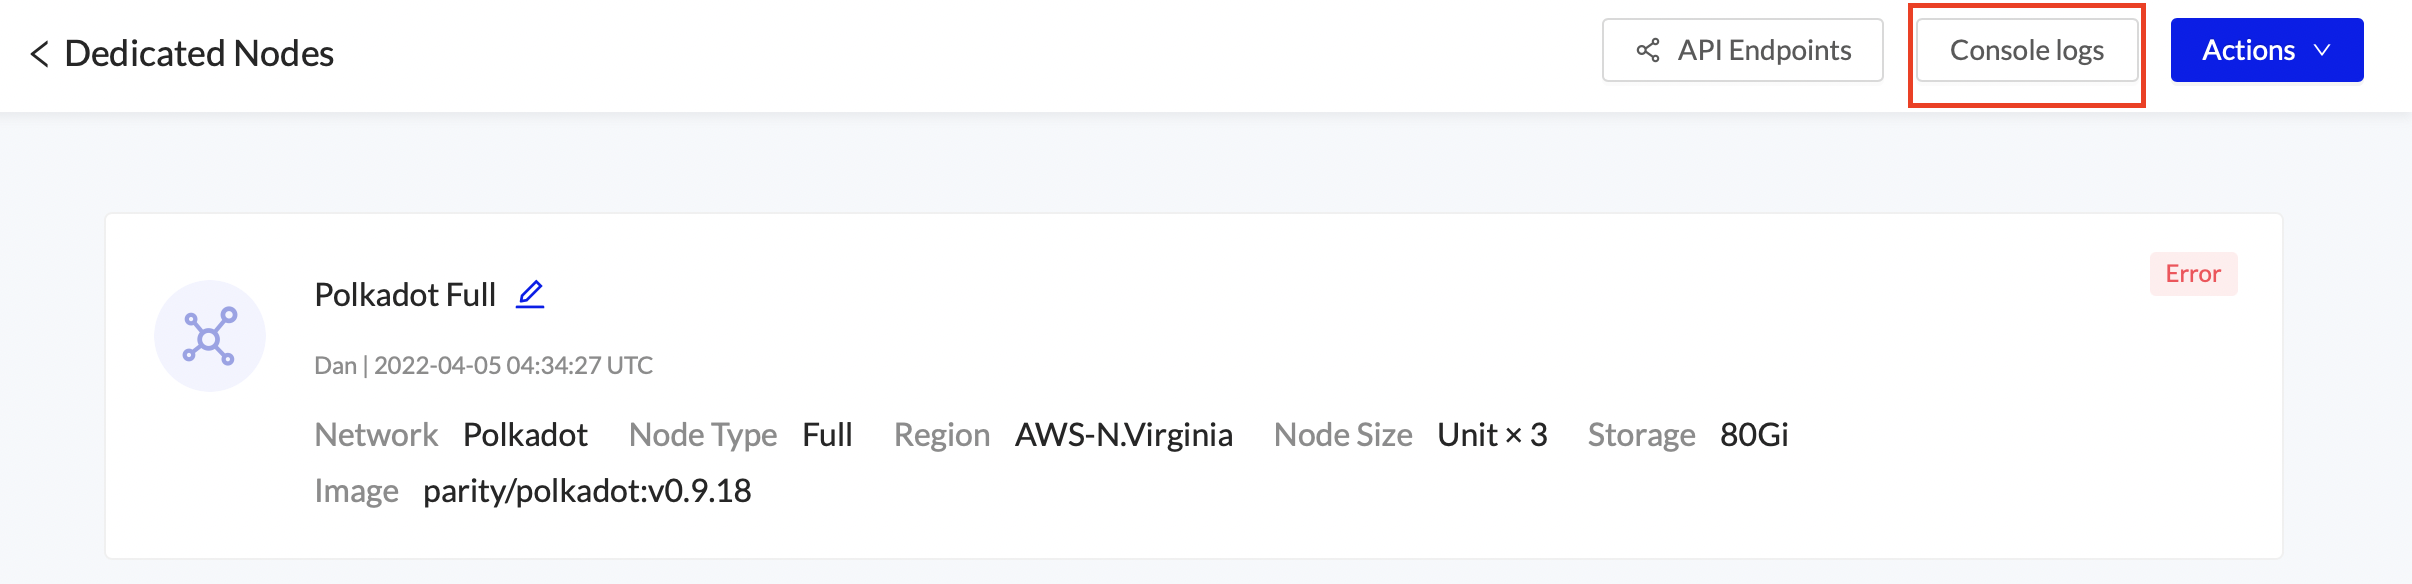This screenshot has height=584, width=2412.
Task: Click the back chevron arrow icon
Action: (x=40, y=54)
